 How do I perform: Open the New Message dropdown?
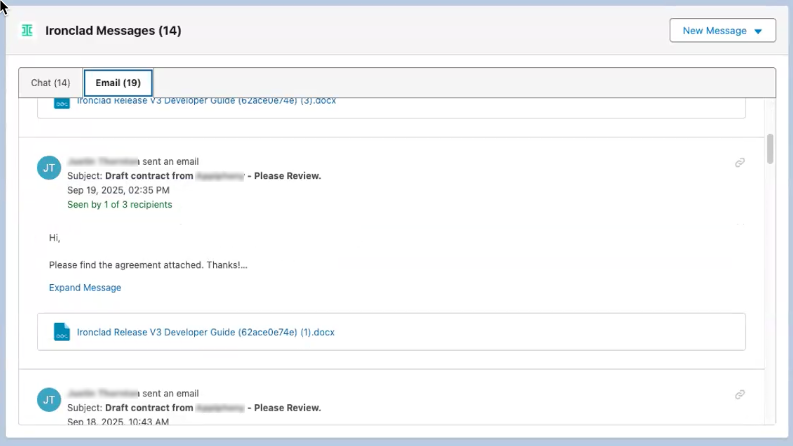(x=722, y=30)
